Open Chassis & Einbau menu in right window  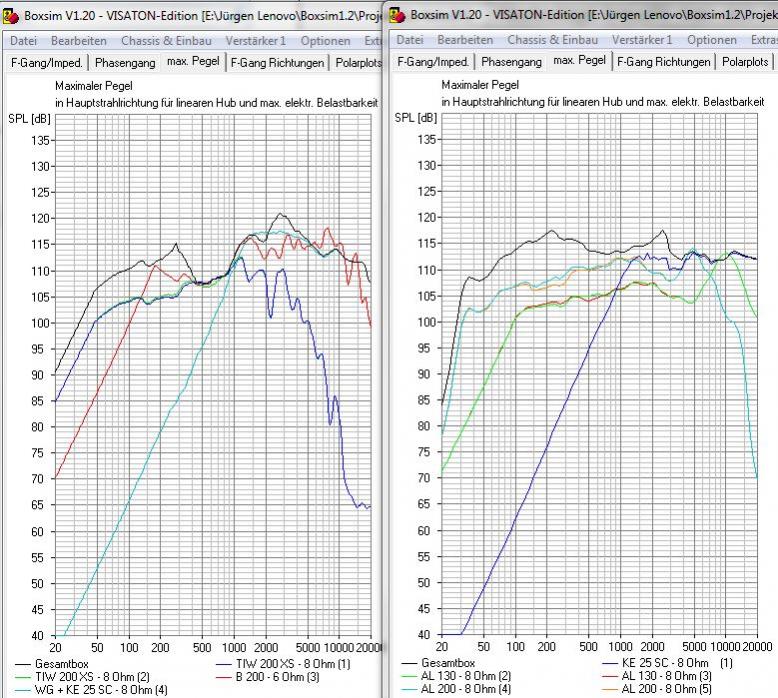[553, 40]
